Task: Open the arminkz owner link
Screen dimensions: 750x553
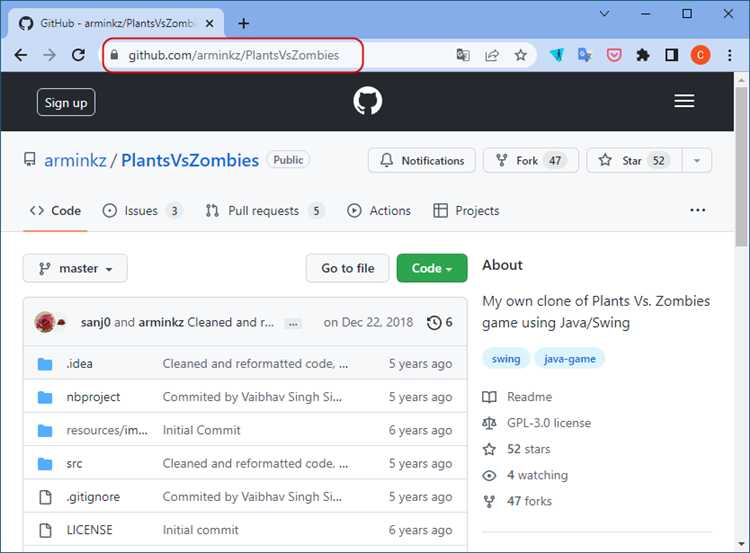Action: point(75,160)
